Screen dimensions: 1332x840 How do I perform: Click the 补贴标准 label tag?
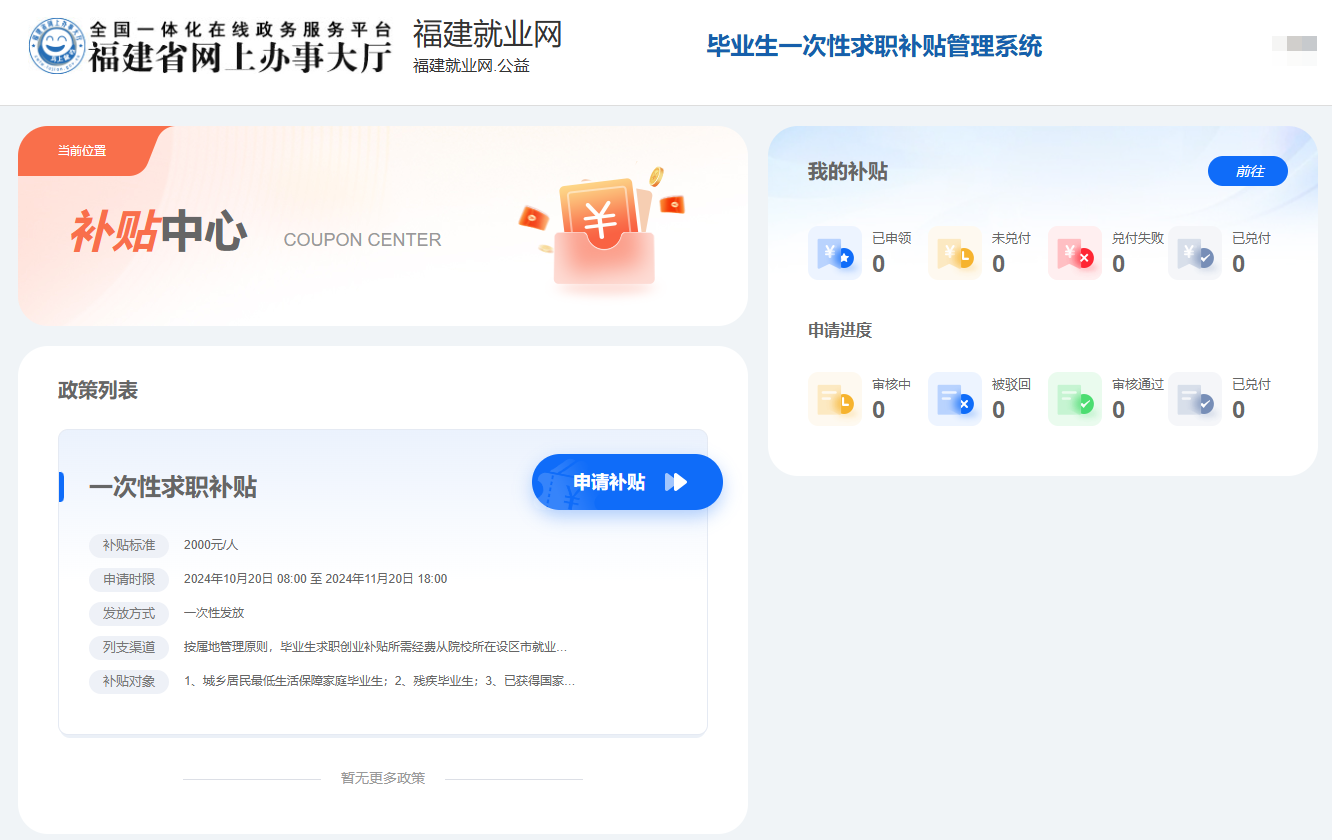129,545
